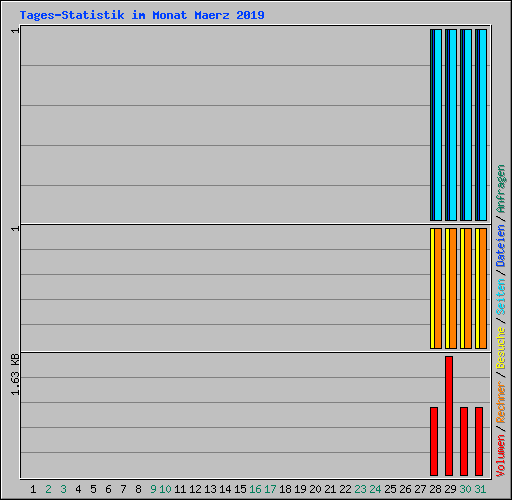This screenshot has height=500, width=512.
Task: Click green weekend day 10 on the axis
Action: [x=165, y=489]
